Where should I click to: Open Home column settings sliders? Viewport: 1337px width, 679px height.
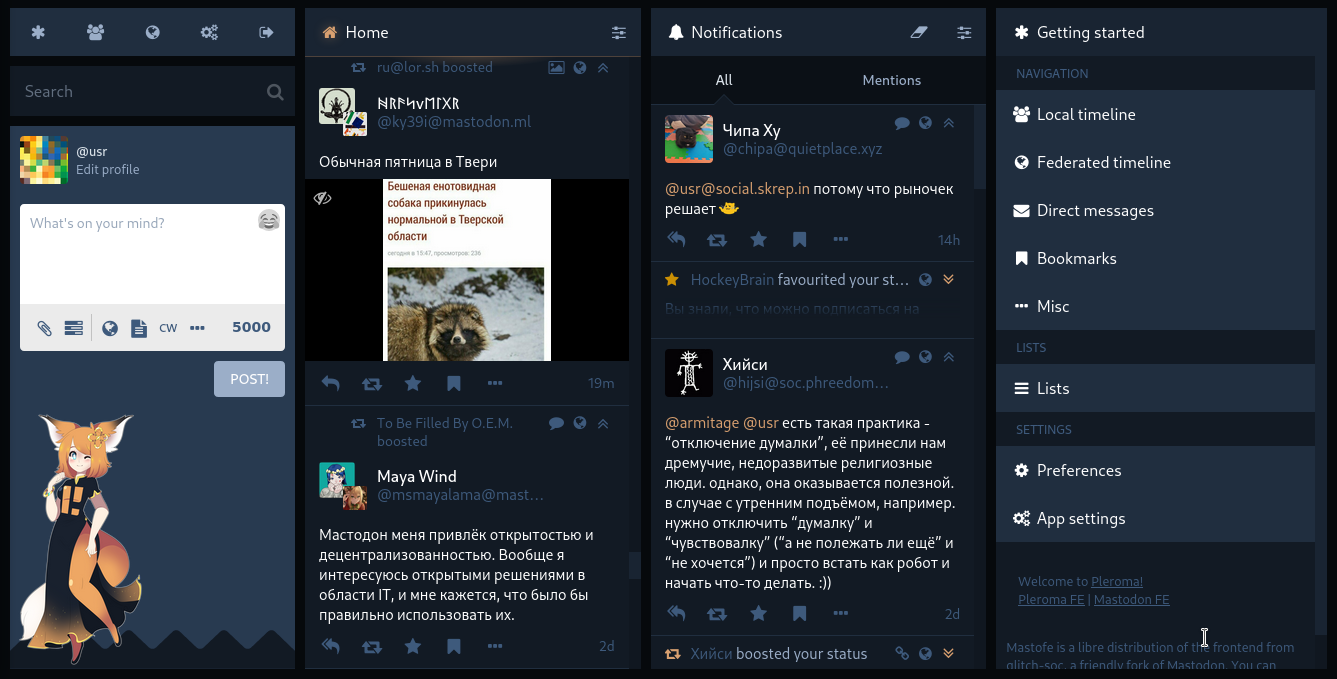(619, 33)
